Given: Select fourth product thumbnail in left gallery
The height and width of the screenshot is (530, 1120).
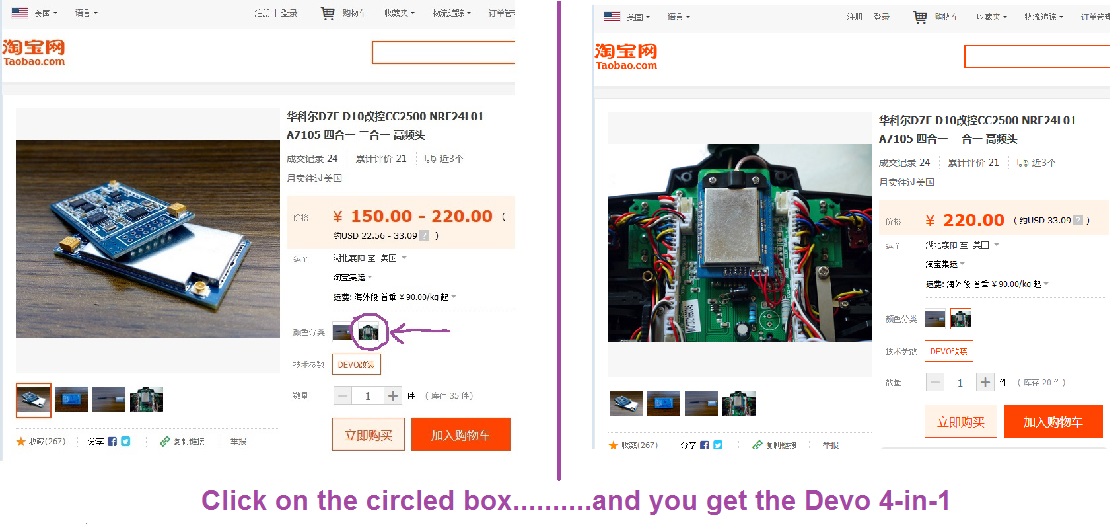Looking at the screenshot, I should coord(146,399).
